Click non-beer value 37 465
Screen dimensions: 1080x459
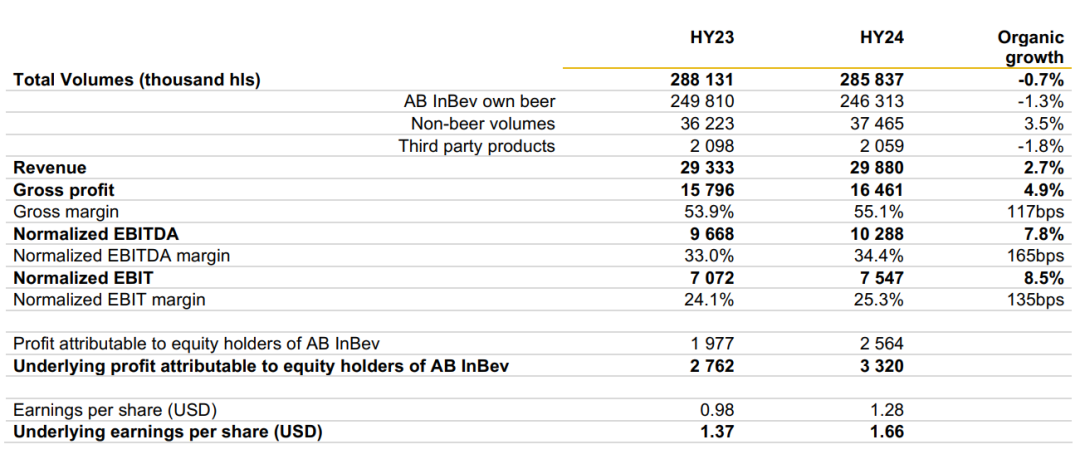[x=875, y=124]
